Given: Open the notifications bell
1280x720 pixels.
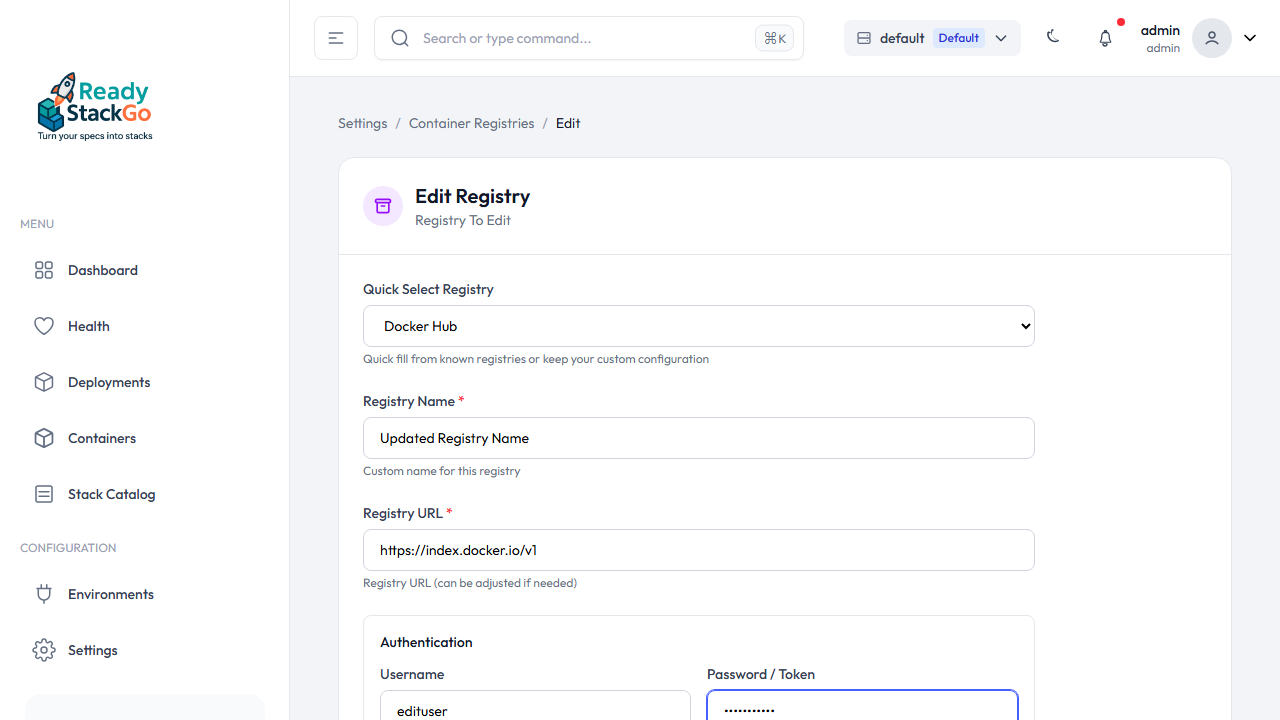Looking at the screenshot, I should [1105, 38].
